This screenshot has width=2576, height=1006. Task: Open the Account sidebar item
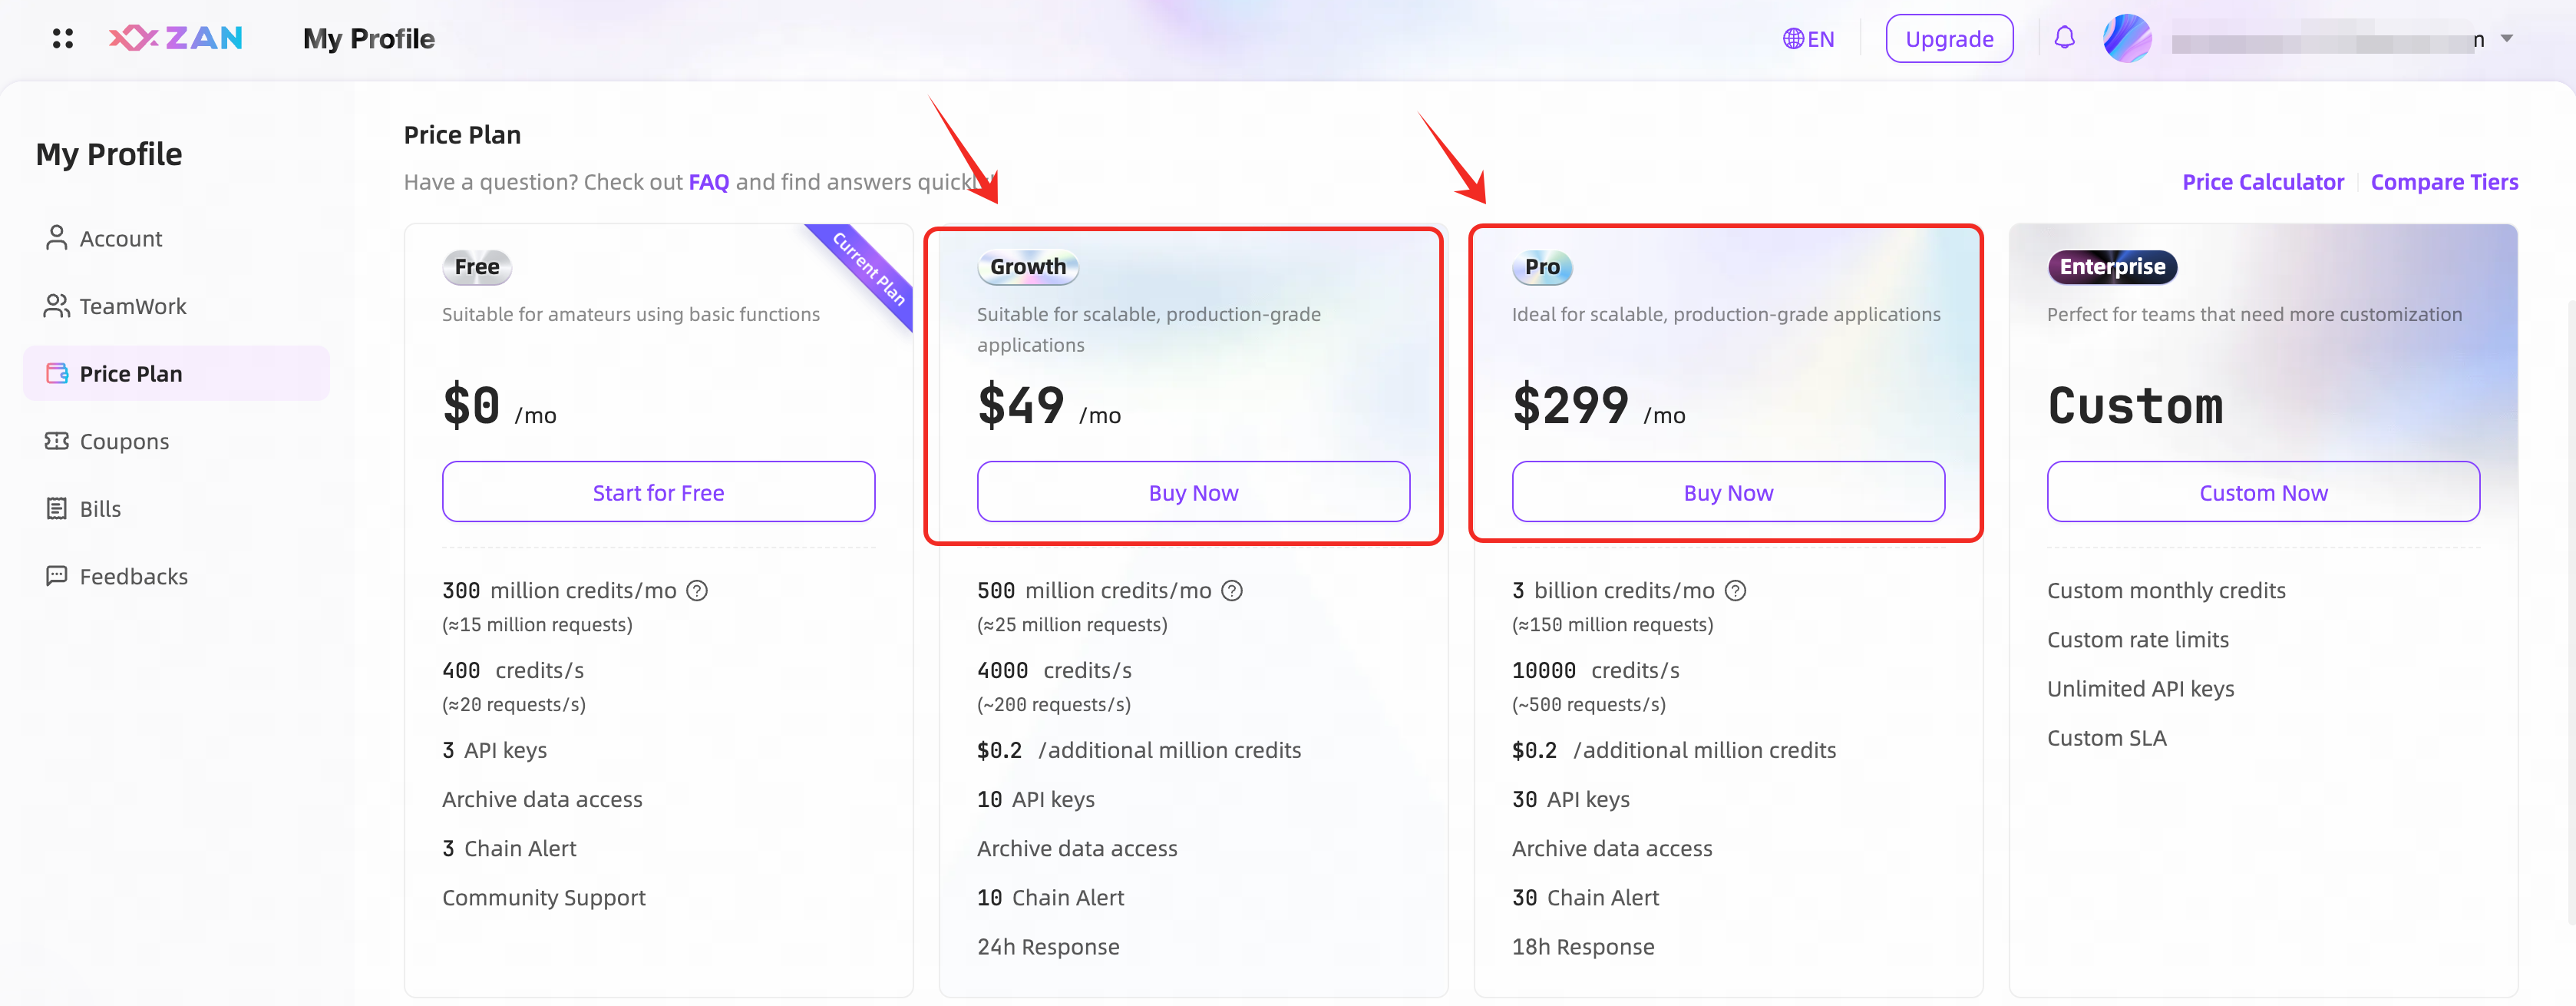[x=120, y=239]
